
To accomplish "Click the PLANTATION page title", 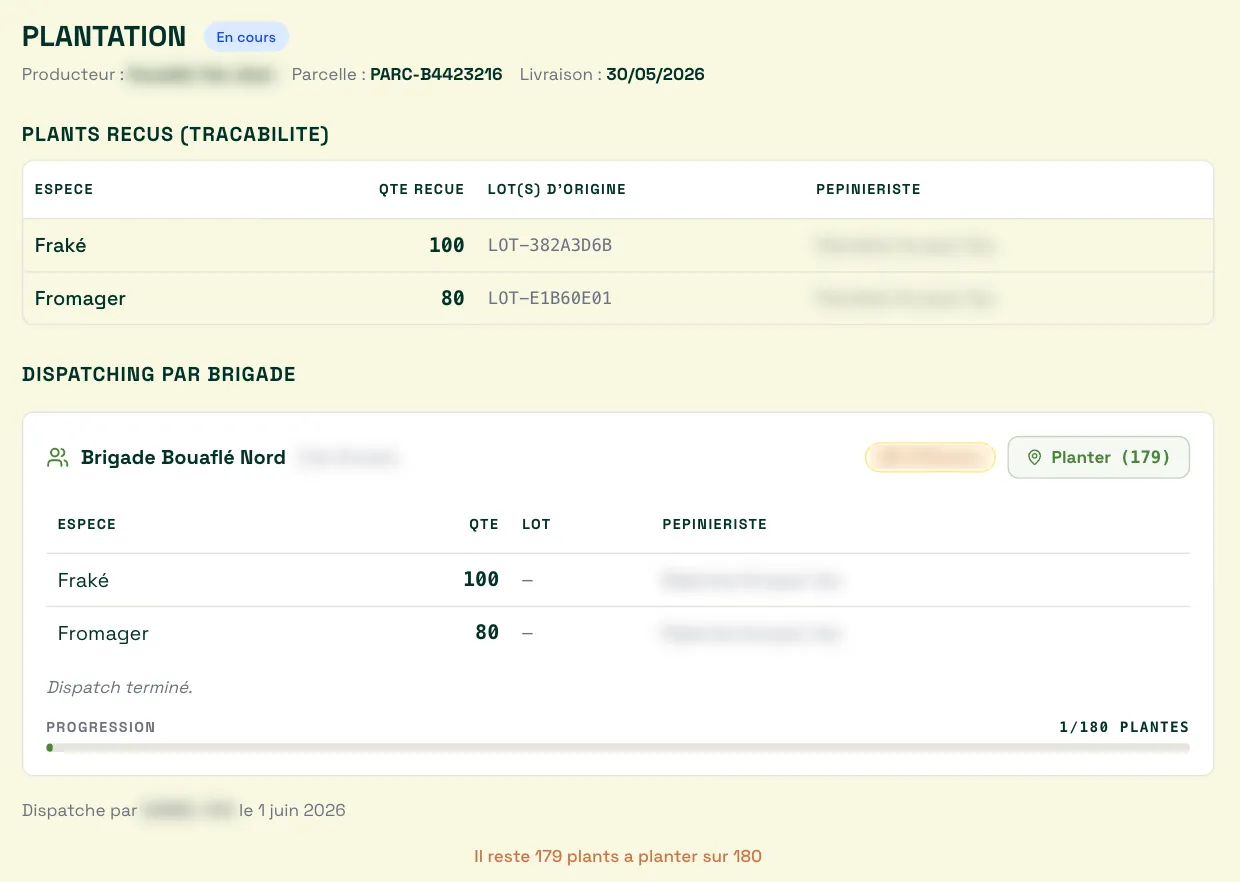I will [104, 37].
